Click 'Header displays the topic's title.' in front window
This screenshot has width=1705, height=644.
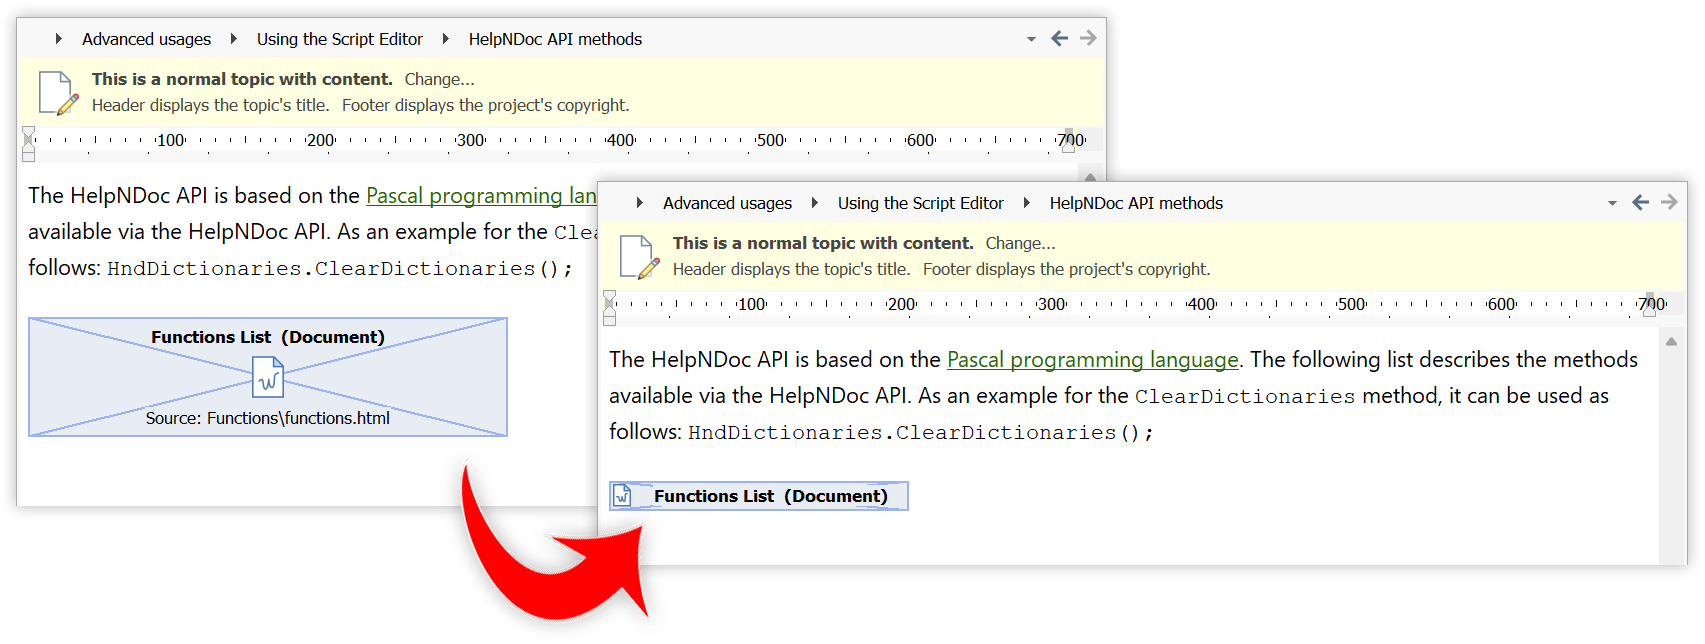point(791,269)
